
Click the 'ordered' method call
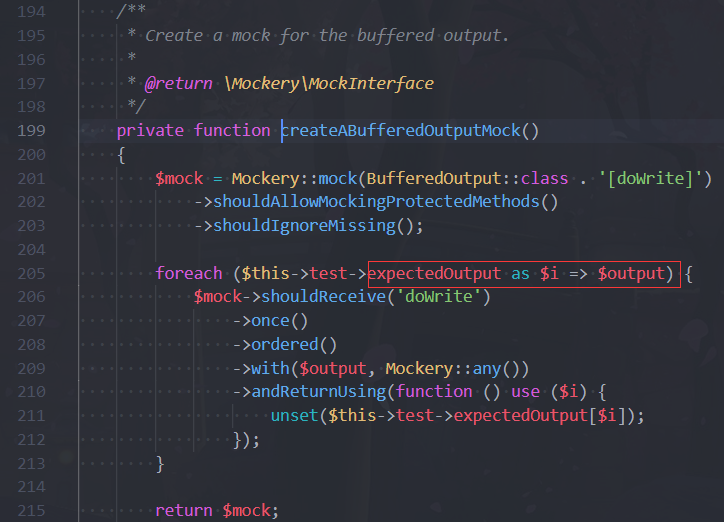(x=285, y=345)
